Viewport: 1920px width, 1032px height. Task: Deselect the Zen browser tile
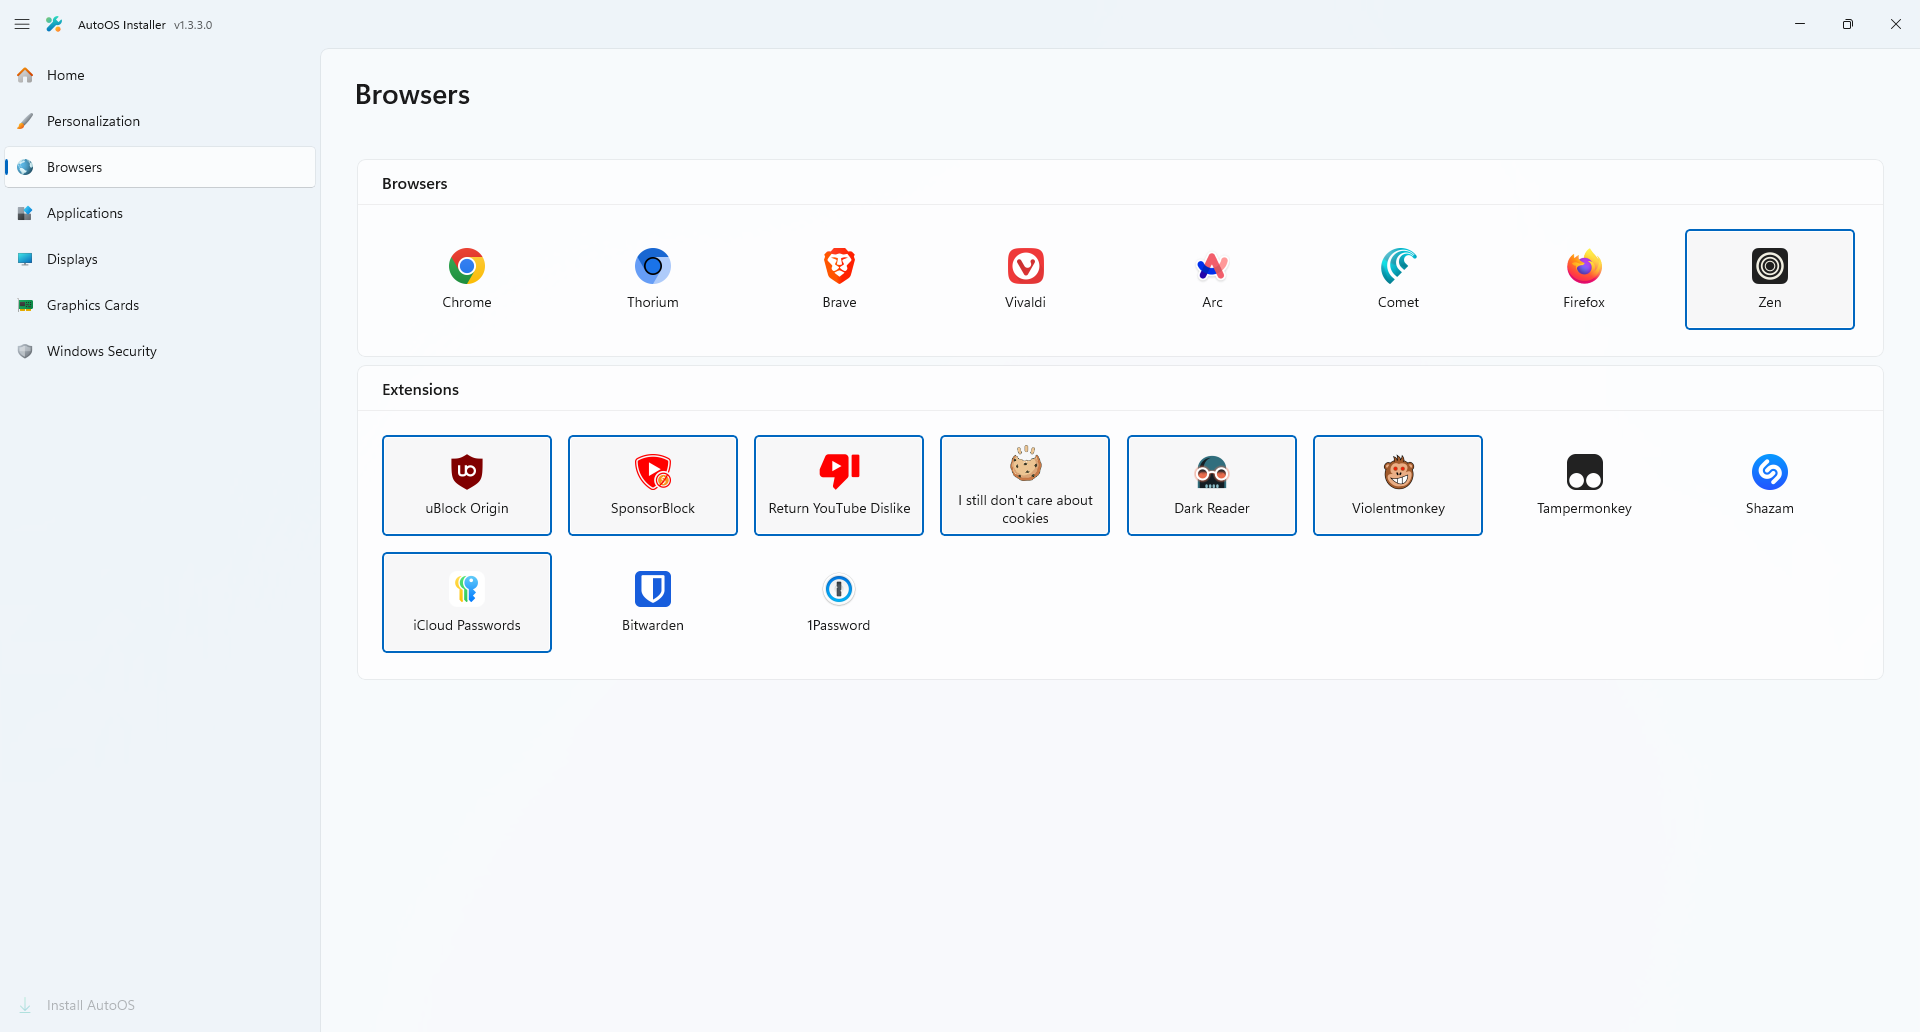pos(1770,279)
